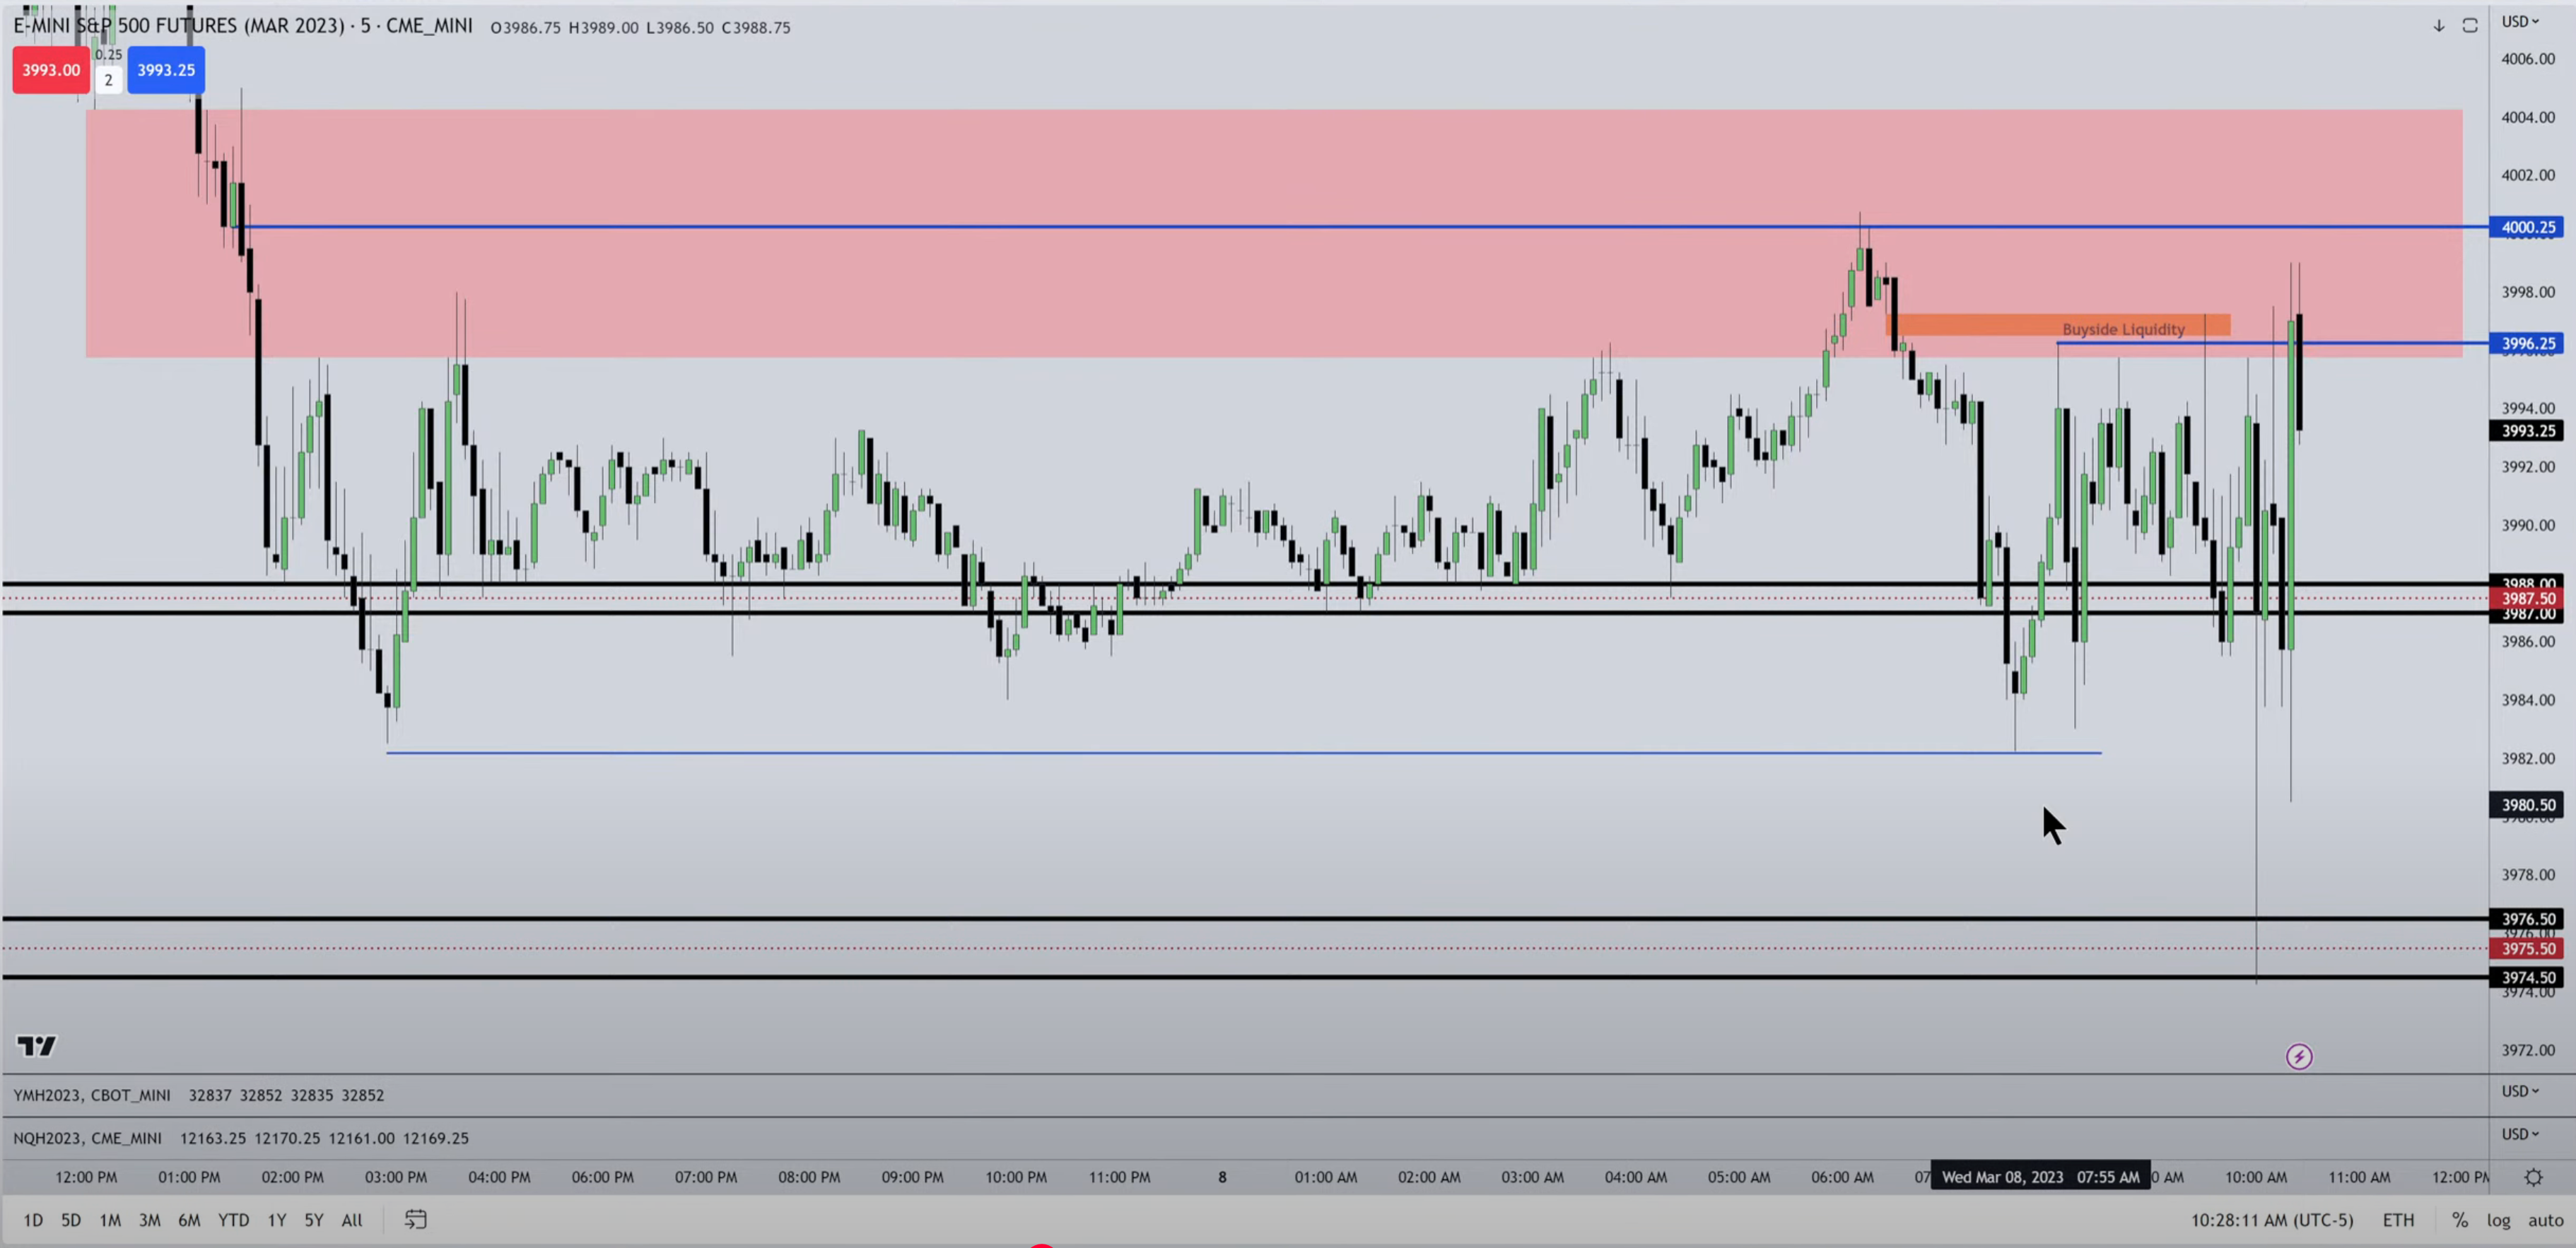Click the scroll-down arrow icon at top right

(2439, 26)
